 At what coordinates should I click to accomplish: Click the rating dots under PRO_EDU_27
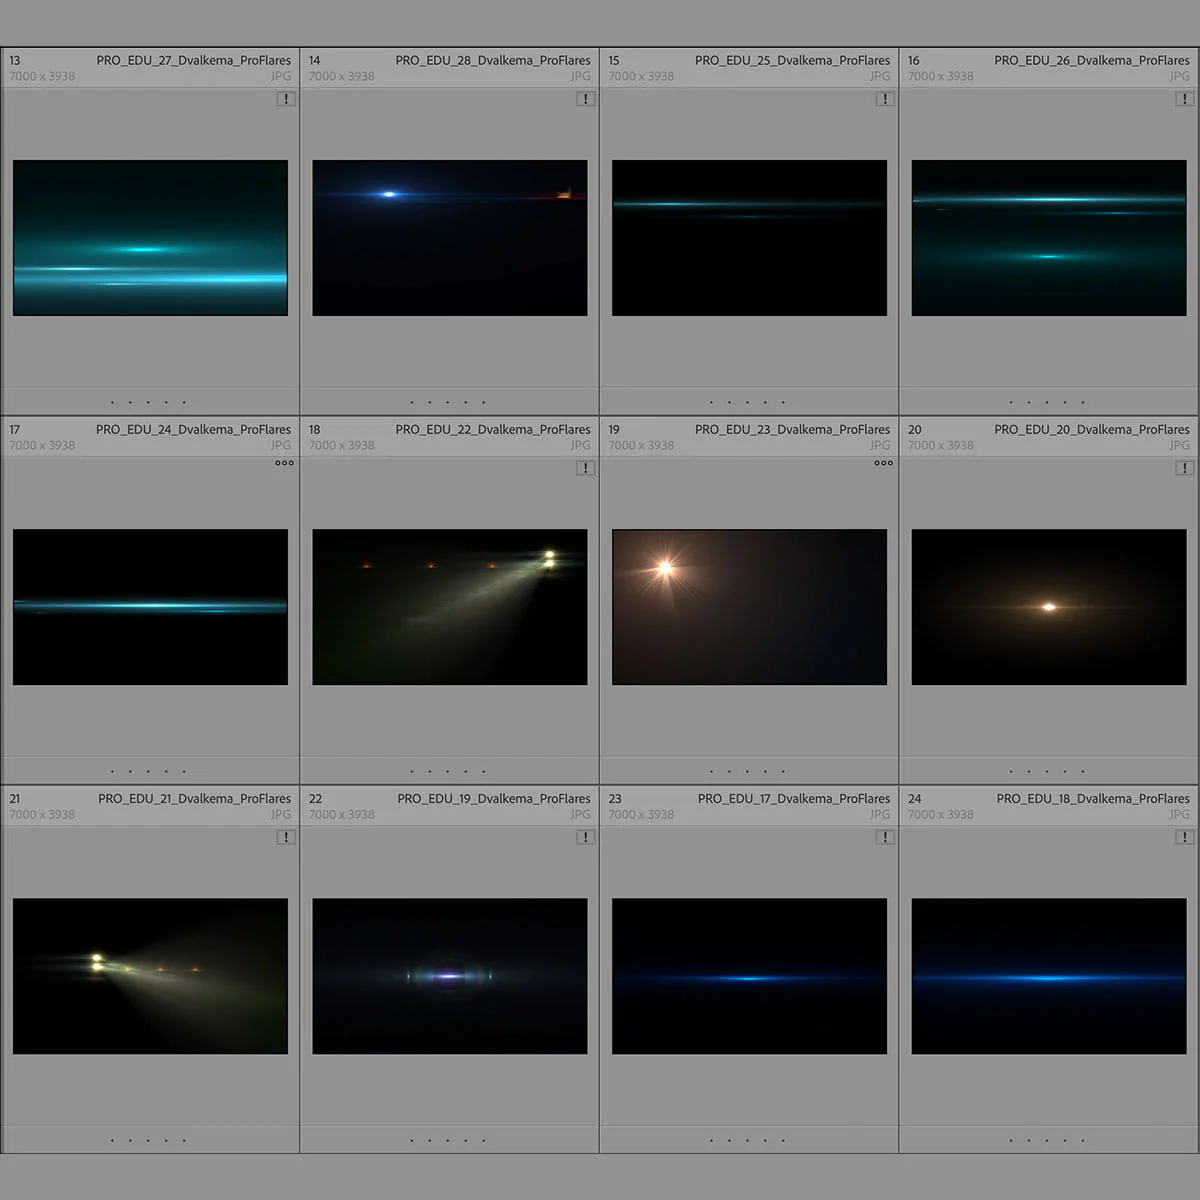tap(148, 402)
